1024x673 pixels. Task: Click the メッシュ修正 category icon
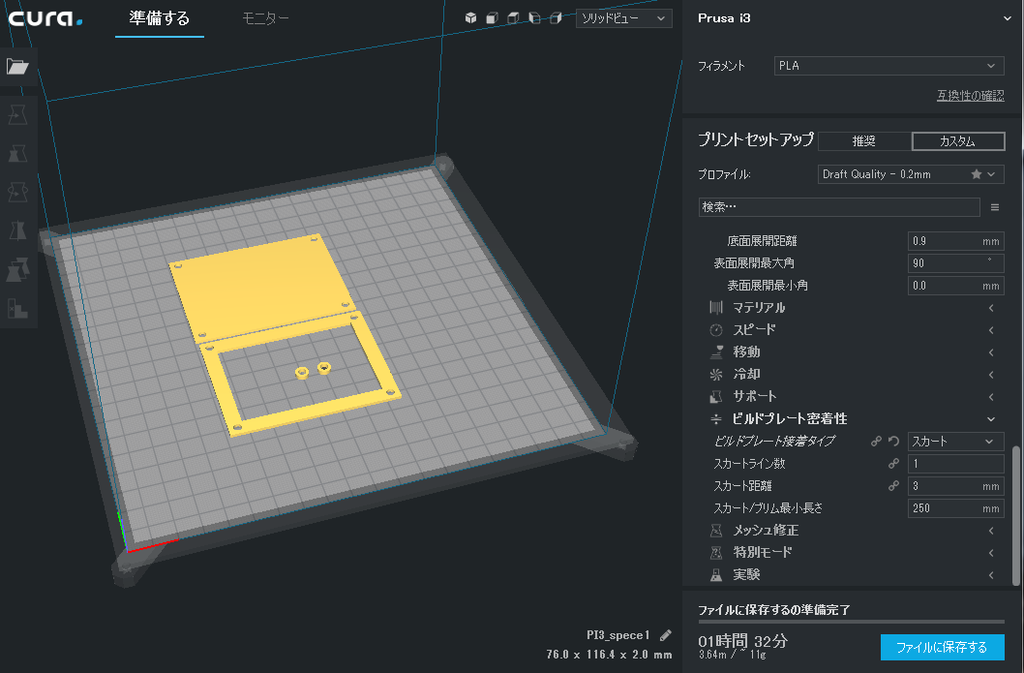[716, 530]
